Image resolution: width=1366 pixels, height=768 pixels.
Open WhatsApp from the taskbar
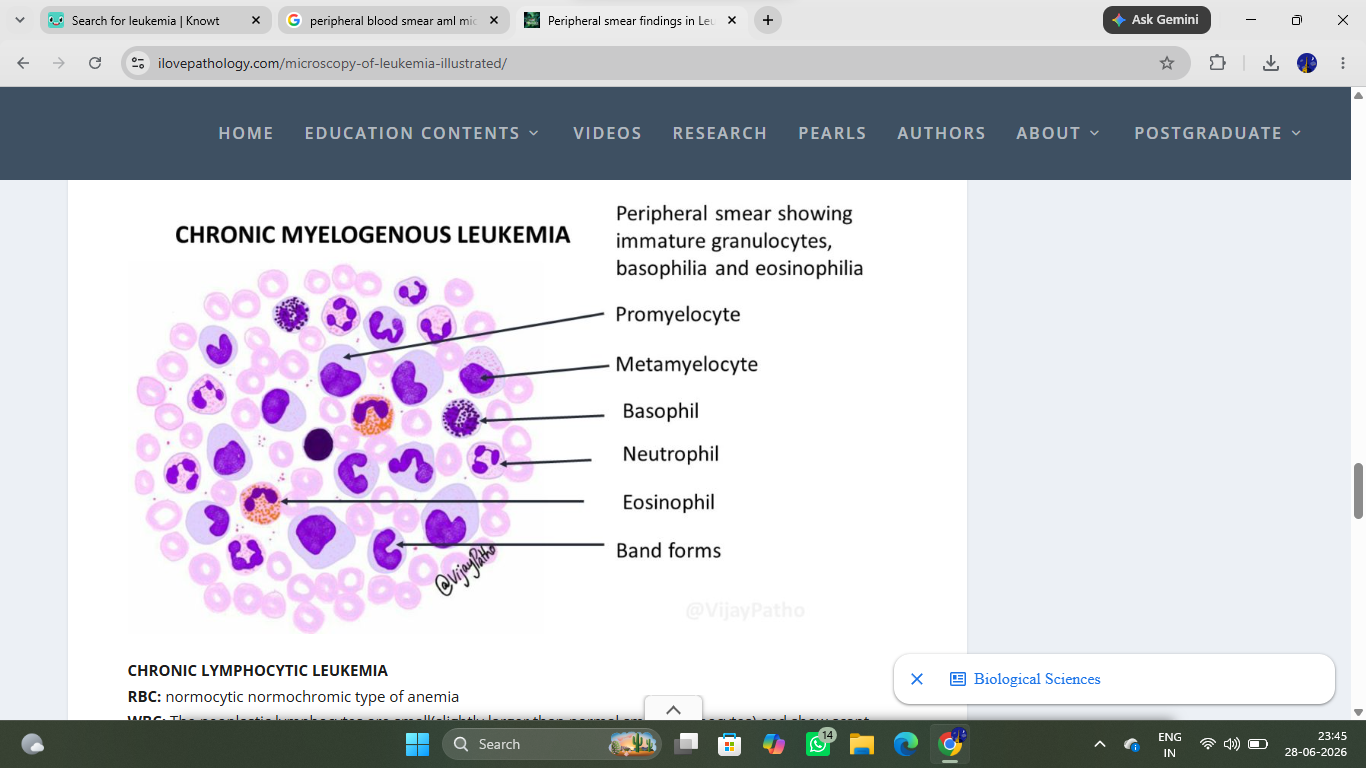click(818, 744)
